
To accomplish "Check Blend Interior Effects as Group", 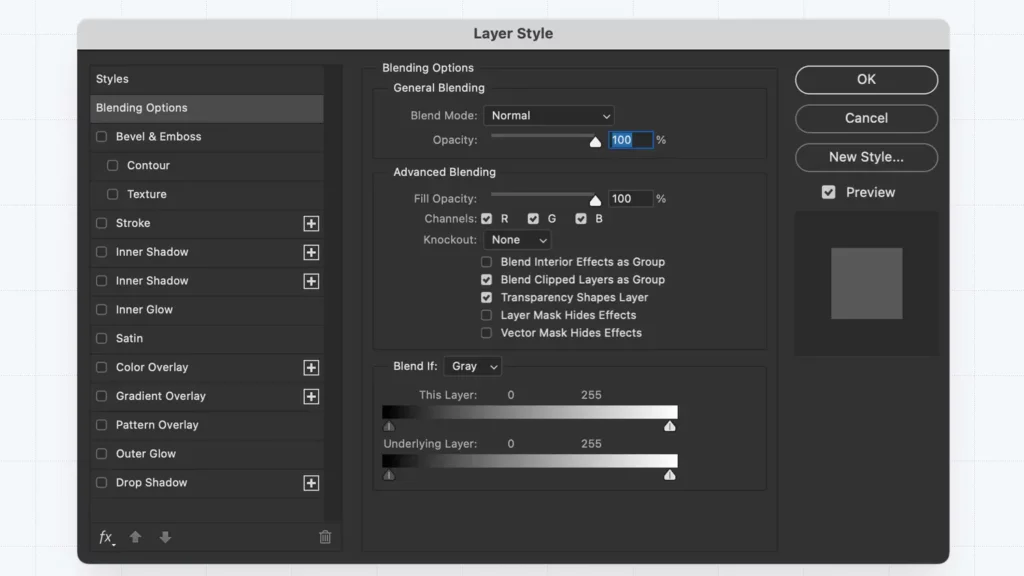I will click(x=487, y=262).
